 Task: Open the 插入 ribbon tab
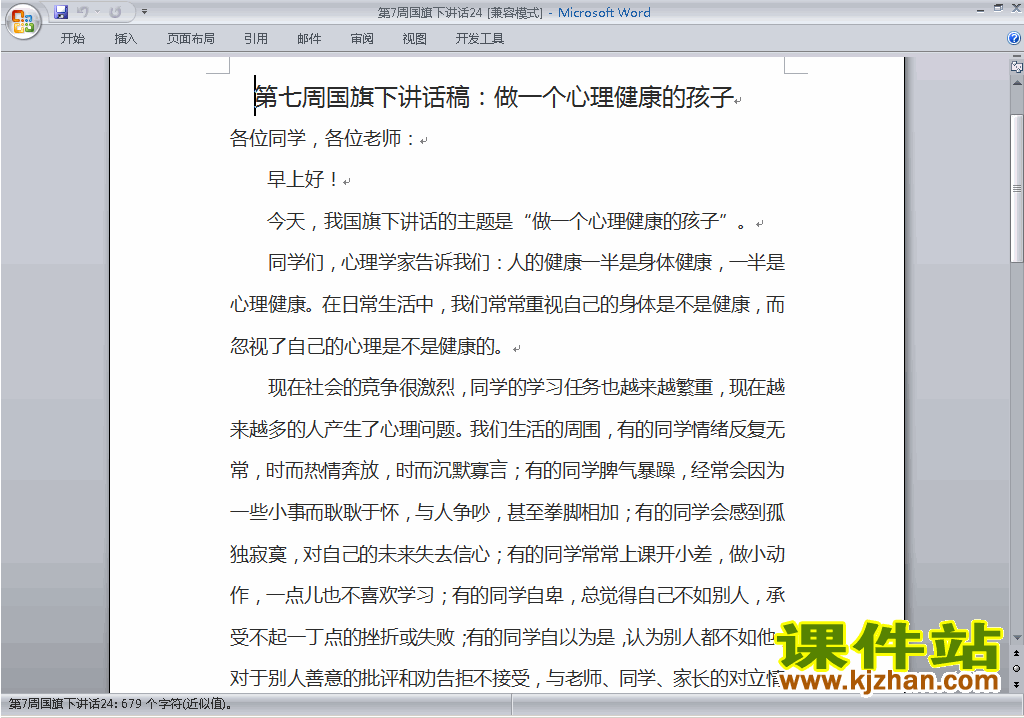(x=125, y=39)
